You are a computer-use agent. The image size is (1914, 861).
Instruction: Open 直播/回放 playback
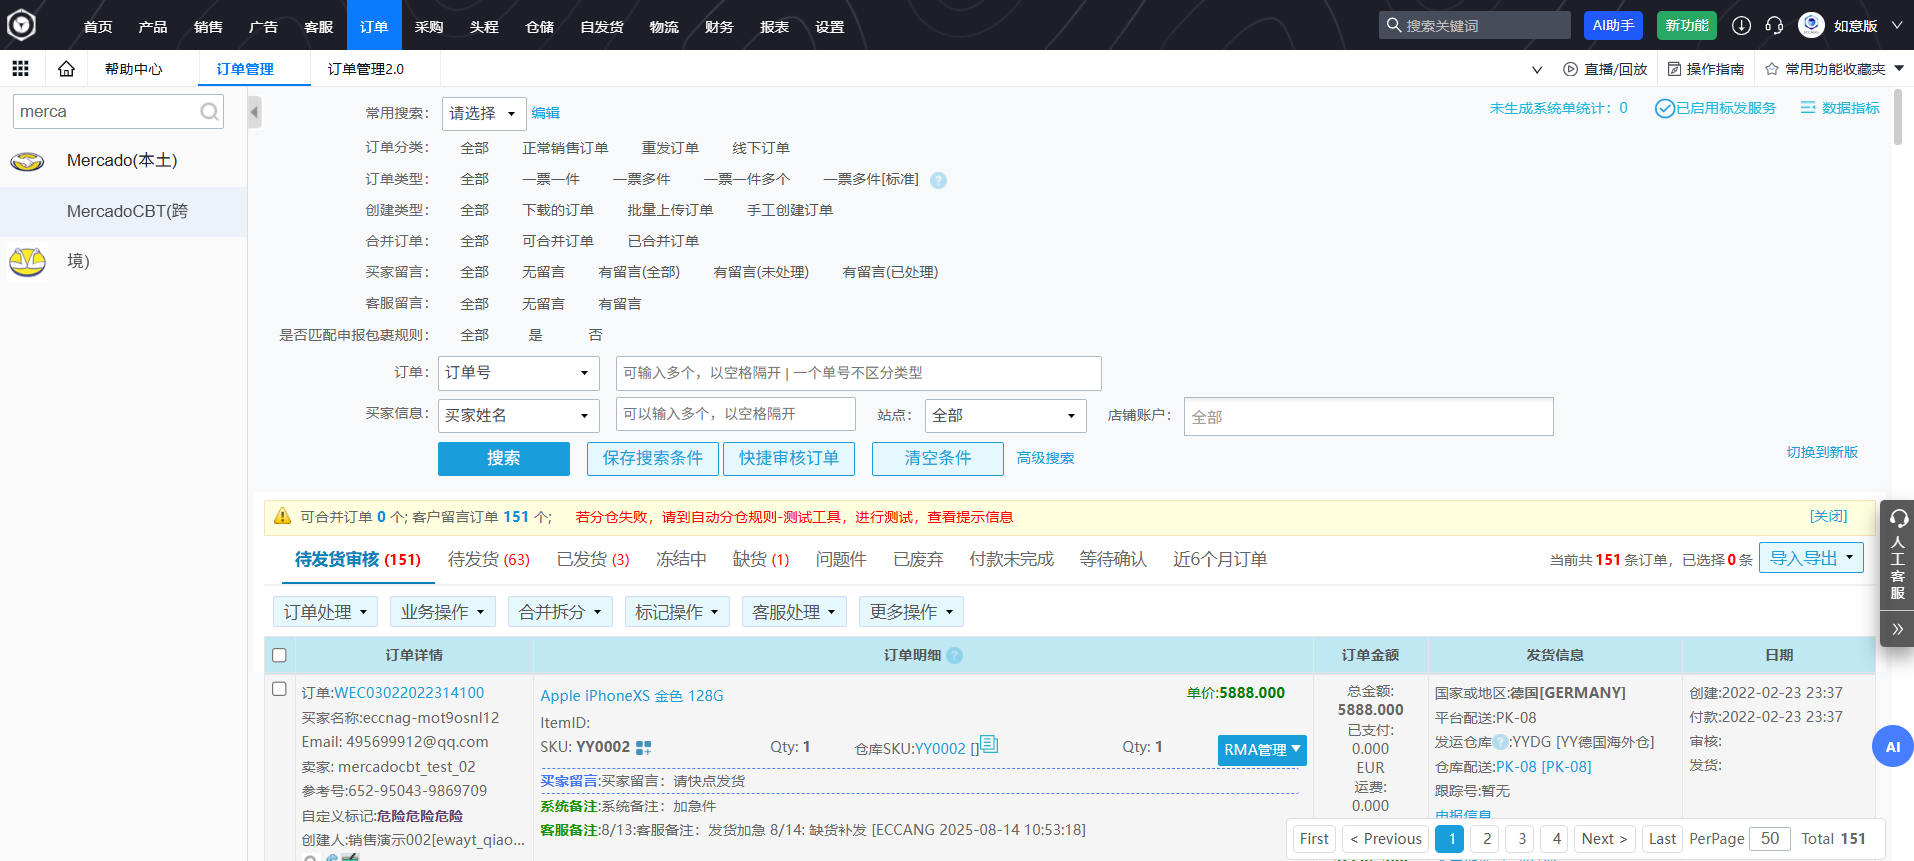pyautogui.click(x=1605, y=69)
